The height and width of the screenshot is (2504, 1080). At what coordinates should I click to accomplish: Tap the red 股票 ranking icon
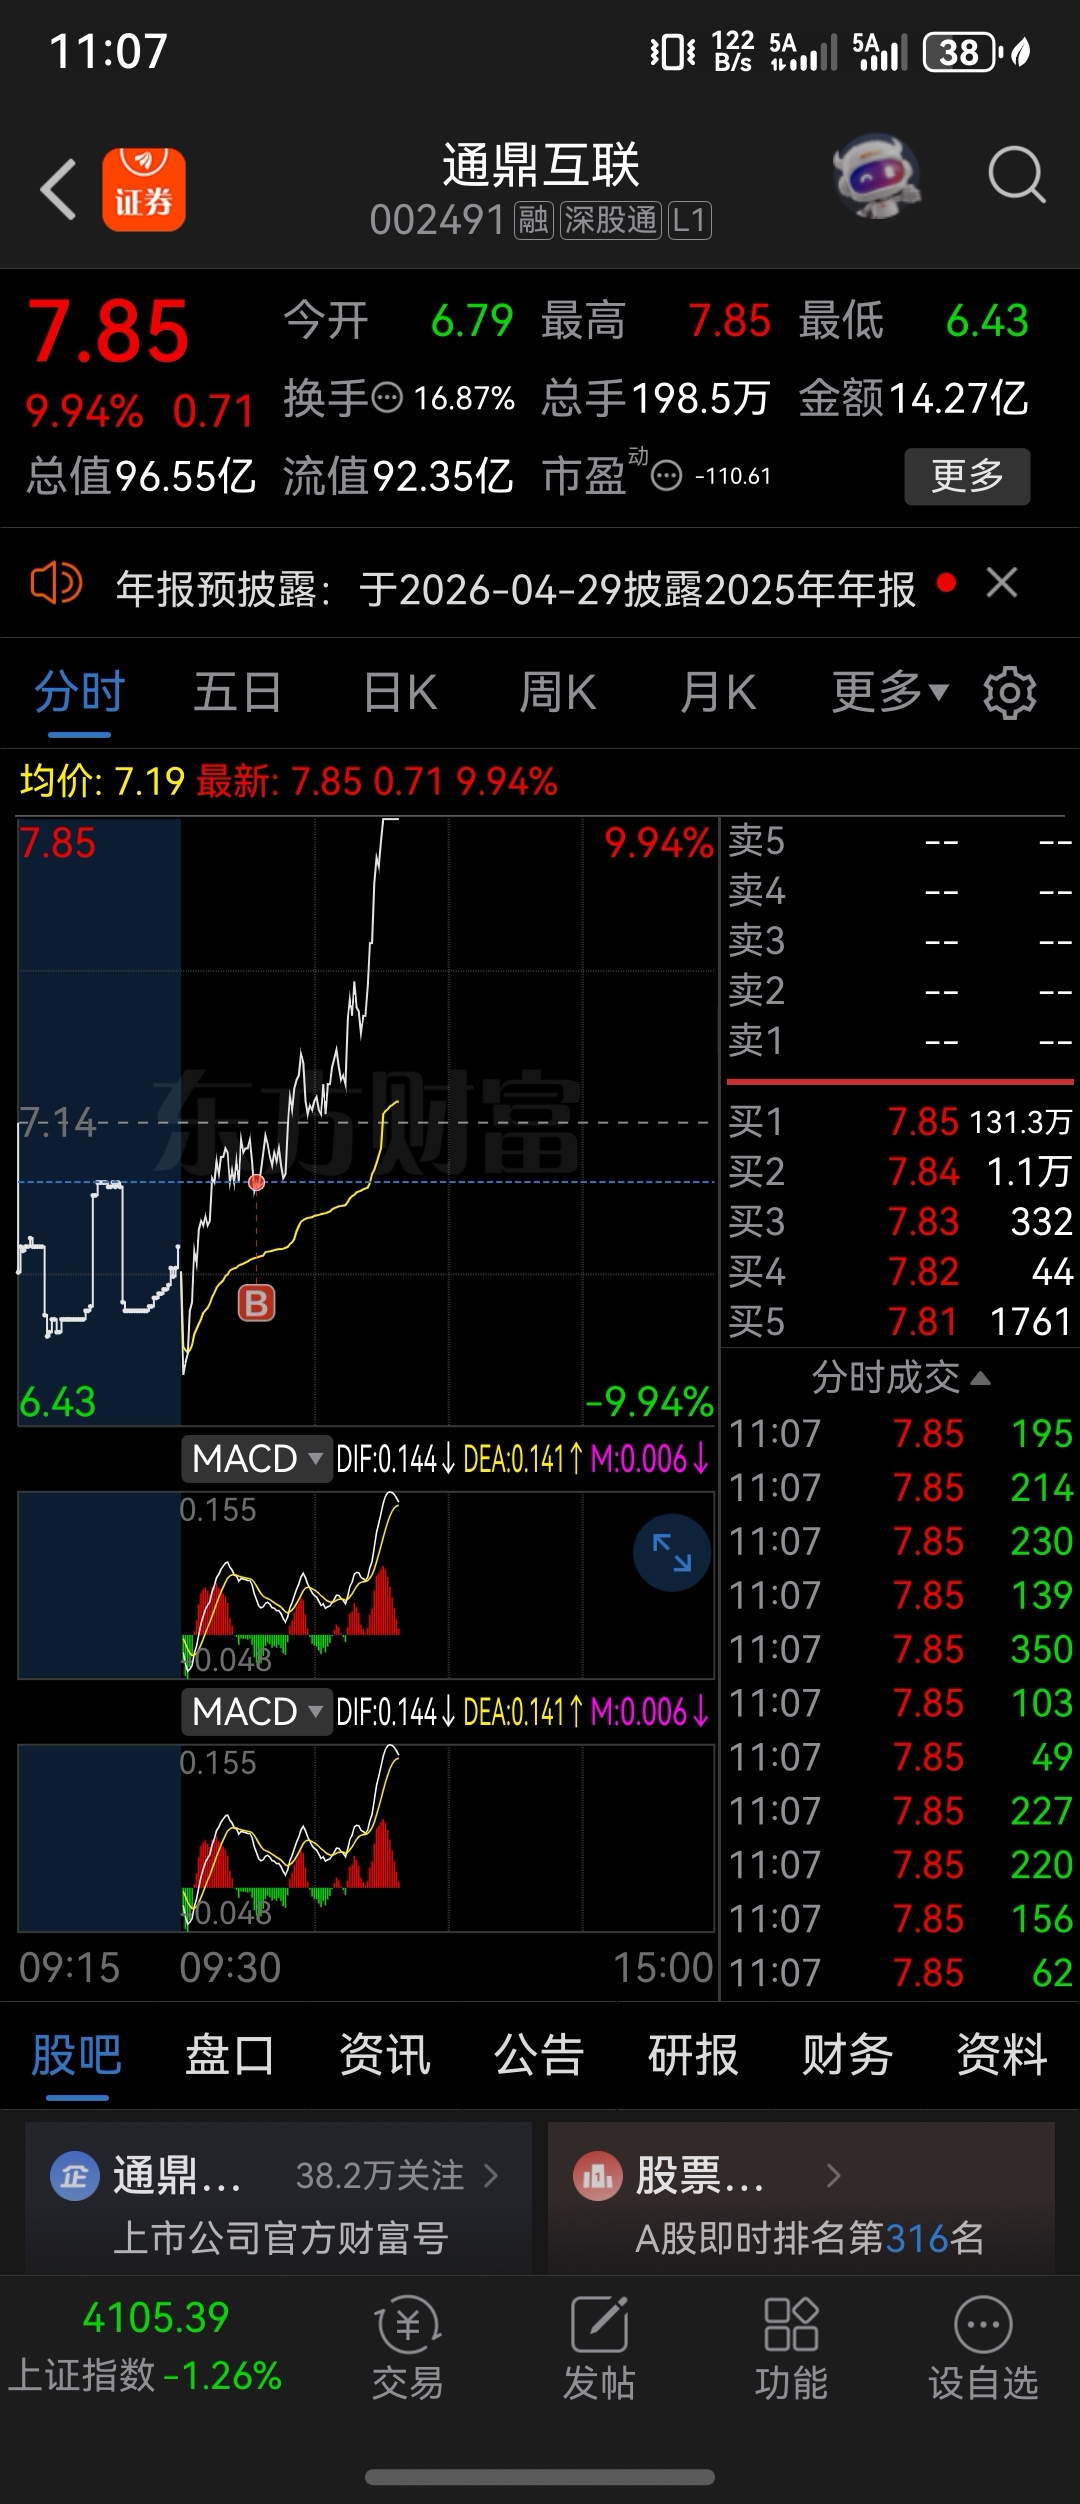click(x=598, y=2176)
